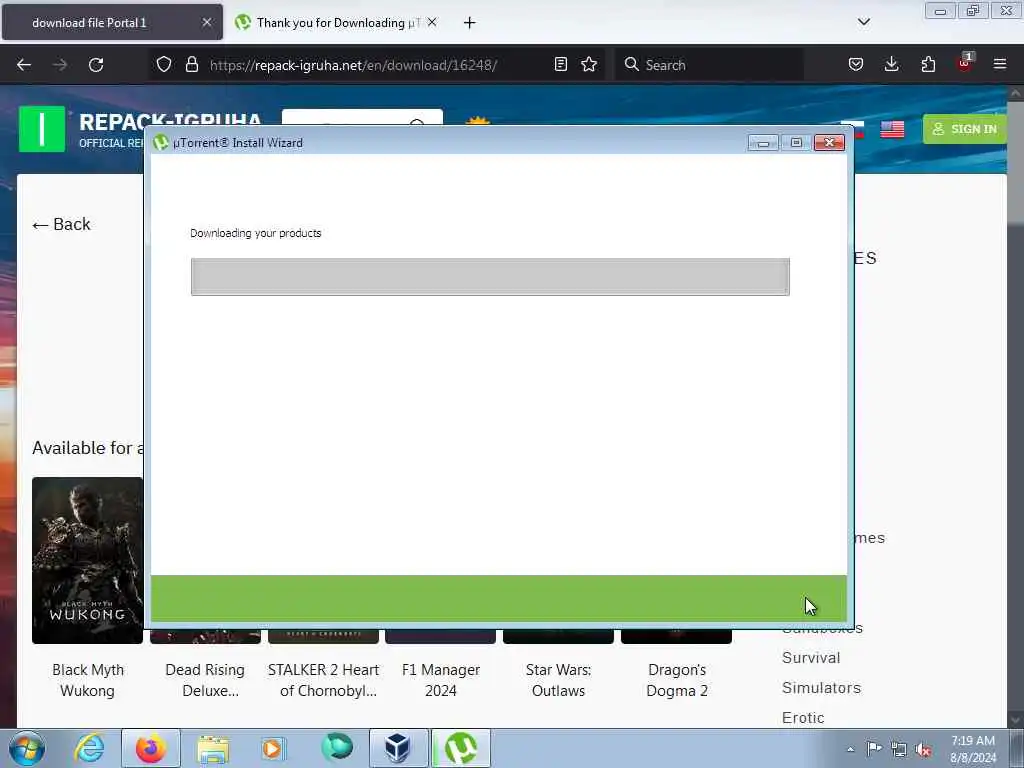1024x768 pixels.
Task: Open green round browser taskbar icon
Action: (337, 747)
